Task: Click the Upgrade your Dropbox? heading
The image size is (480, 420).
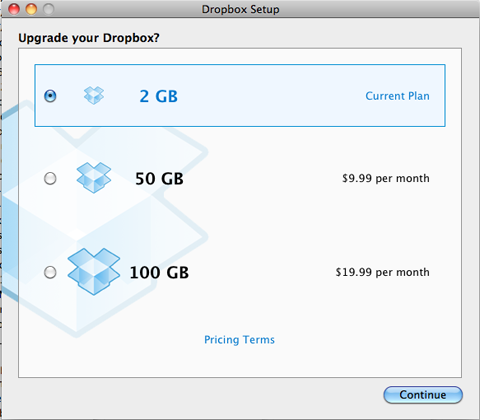Action: click(x=89, y=38)
